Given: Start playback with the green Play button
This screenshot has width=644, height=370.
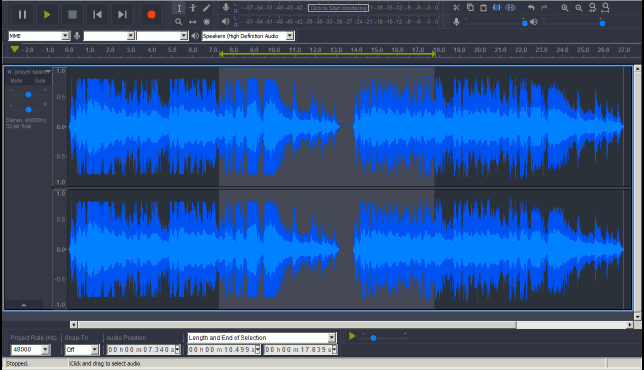Looking at the screenshot, I should click(x=47, y=15).
